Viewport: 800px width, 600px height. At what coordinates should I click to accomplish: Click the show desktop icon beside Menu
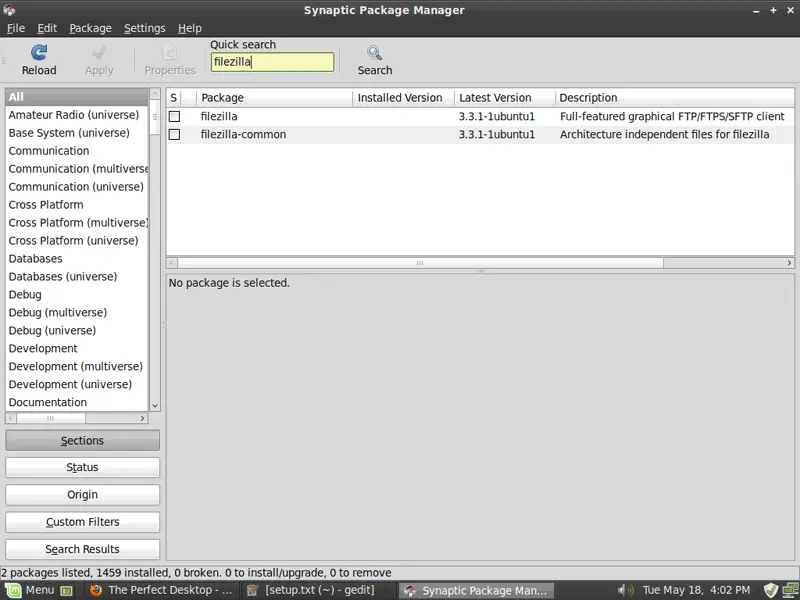pos(66,591)
